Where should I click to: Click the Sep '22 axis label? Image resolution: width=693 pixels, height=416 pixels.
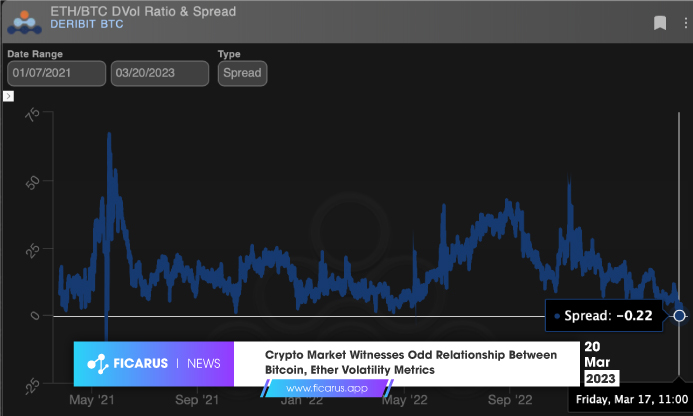510,400
